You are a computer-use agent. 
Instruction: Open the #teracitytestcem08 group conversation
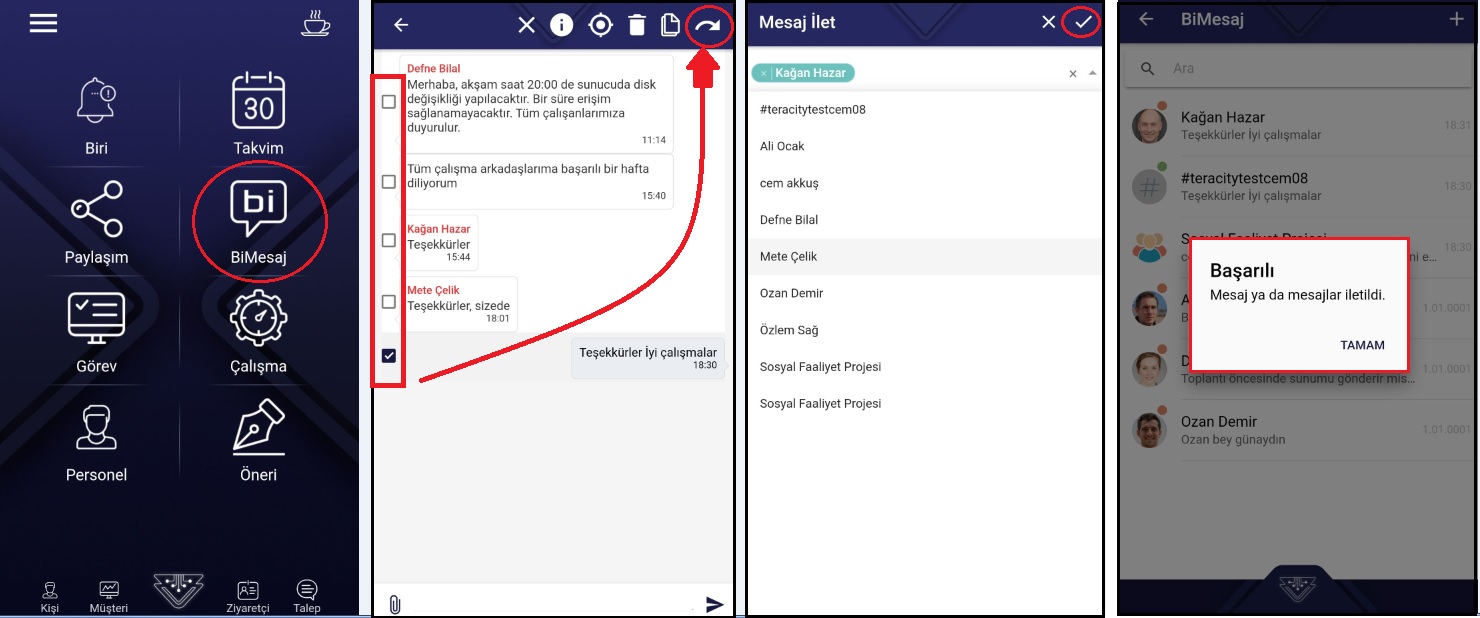point(1297,186)
